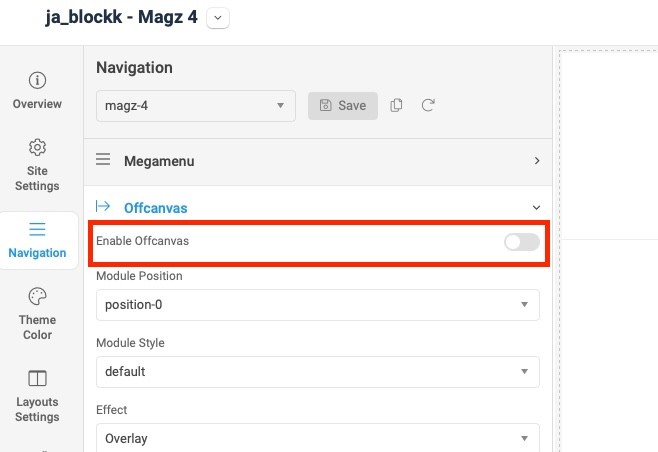Open Theme Color palette icon
Viewport: 658px width, 452px height.
(x=37, y=296)
